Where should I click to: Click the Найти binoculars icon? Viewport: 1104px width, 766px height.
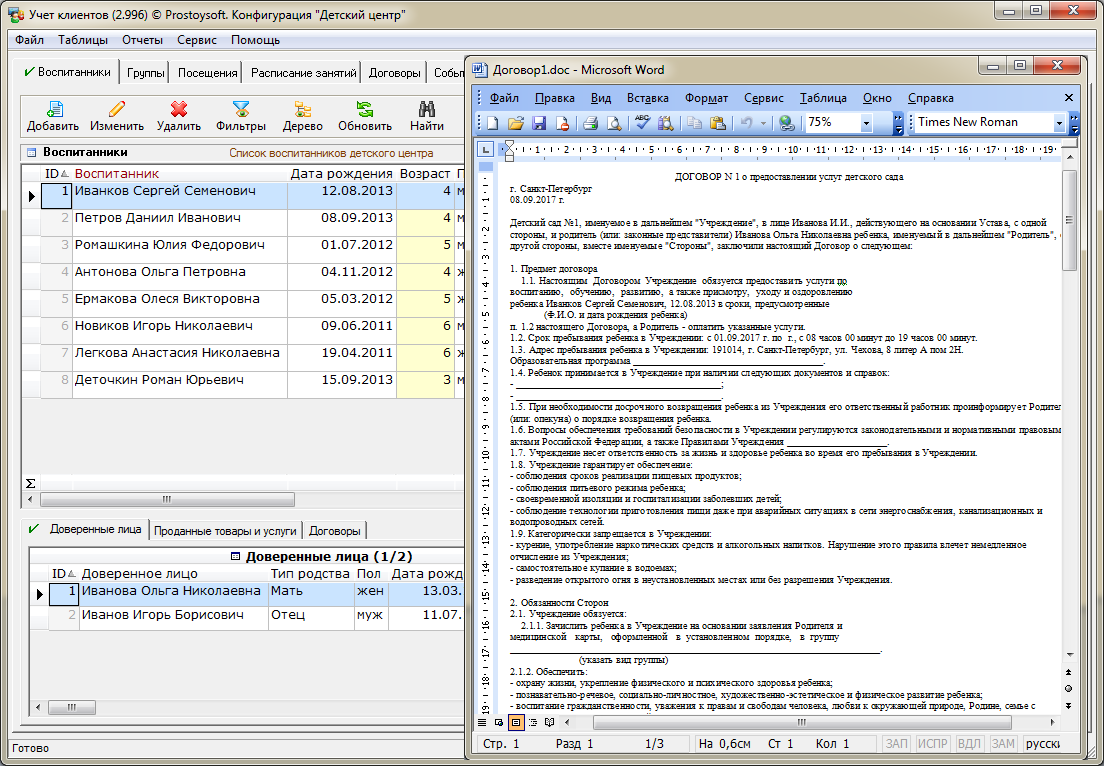(426, 110)
